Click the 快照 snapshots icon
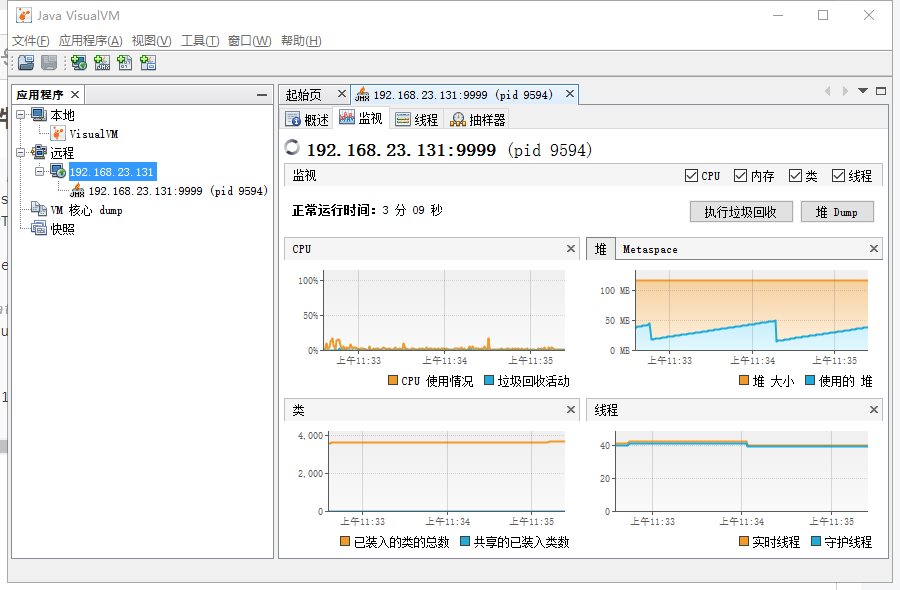 39,228
